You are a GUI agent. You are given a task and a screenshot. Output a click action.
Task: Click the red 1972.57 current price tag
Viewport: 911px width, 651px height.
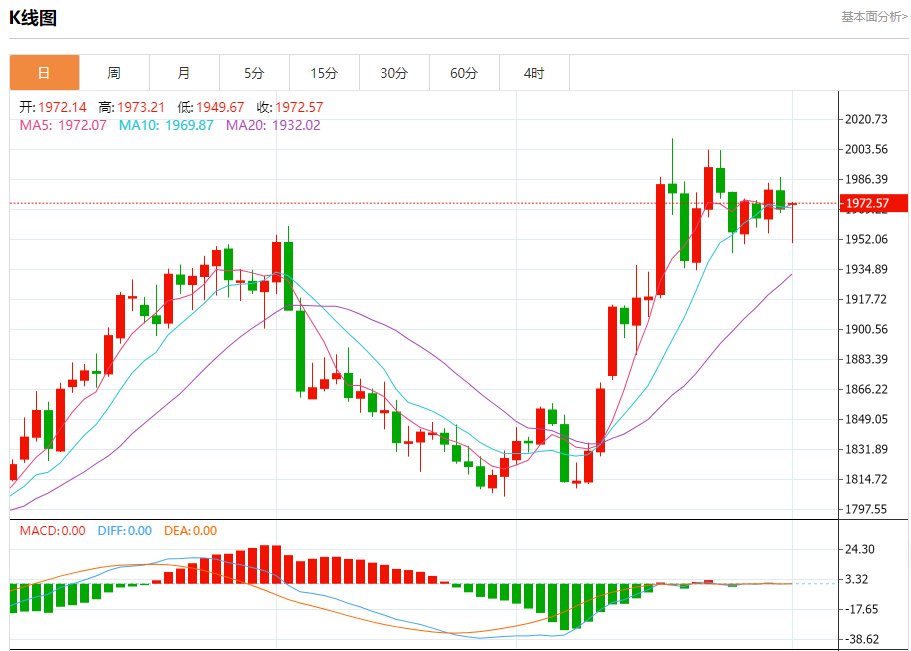(874, 203)
